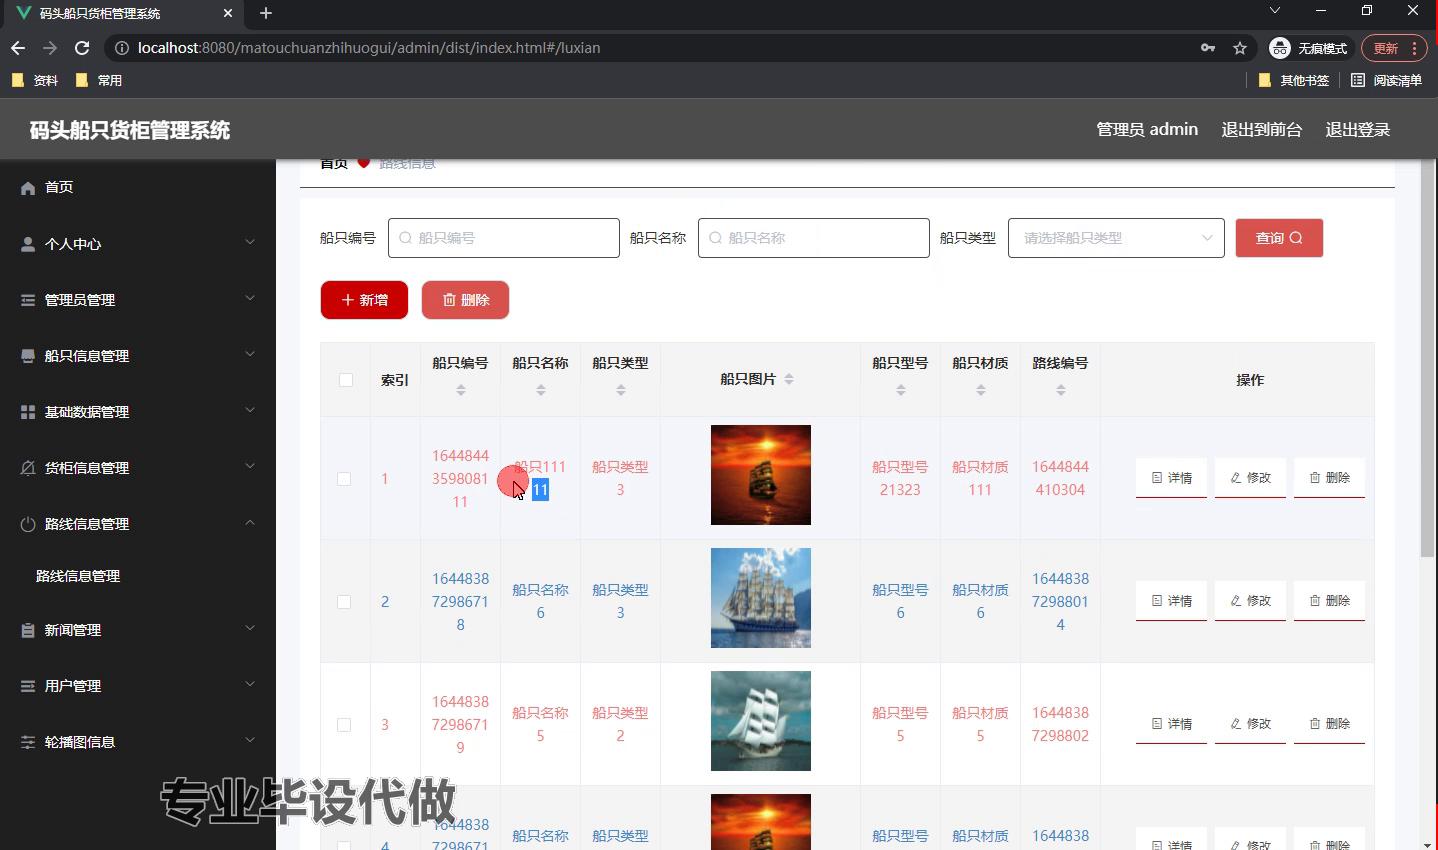Click the 新闻管理 clipboard icon in sidebar
1438x850 pixels.
click(x=28, y=630)
